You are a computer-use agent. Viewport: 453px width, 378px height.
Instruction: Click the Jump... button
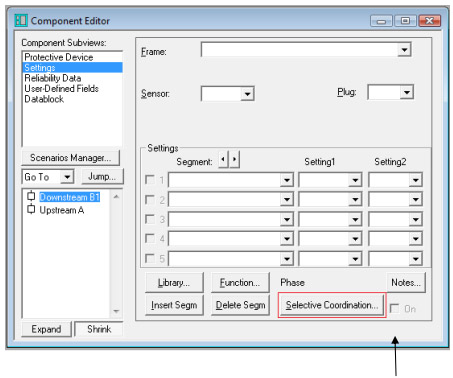[102, 176]
